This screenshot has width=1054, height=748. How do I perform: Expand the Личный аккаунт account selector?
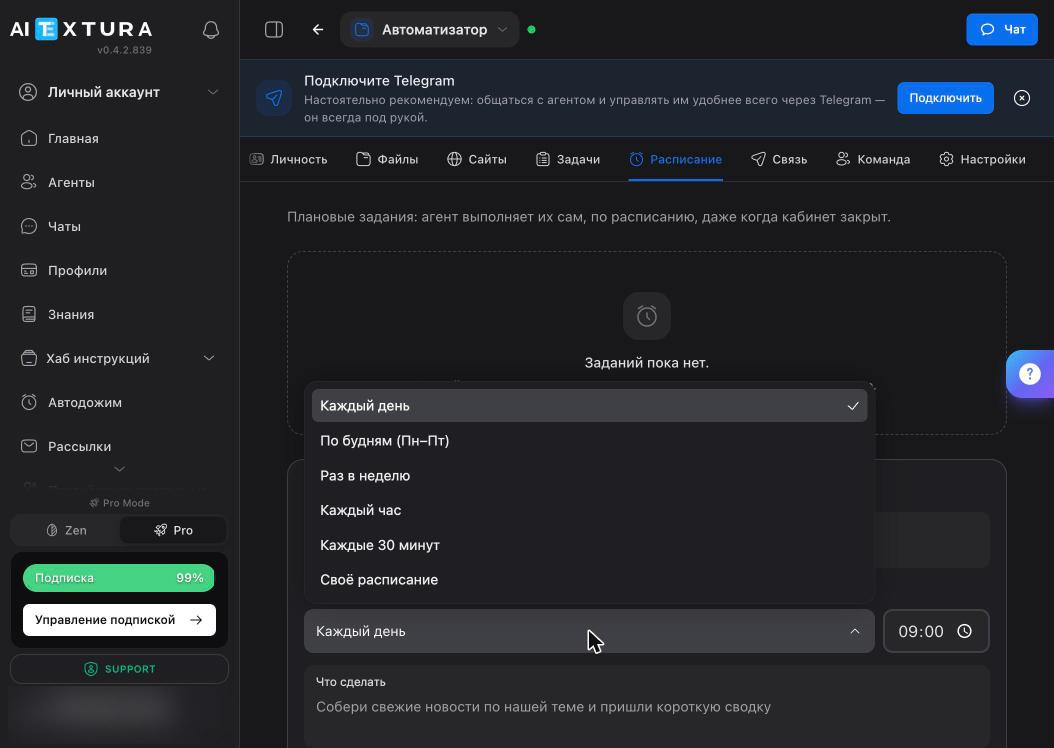pos(119,92)
